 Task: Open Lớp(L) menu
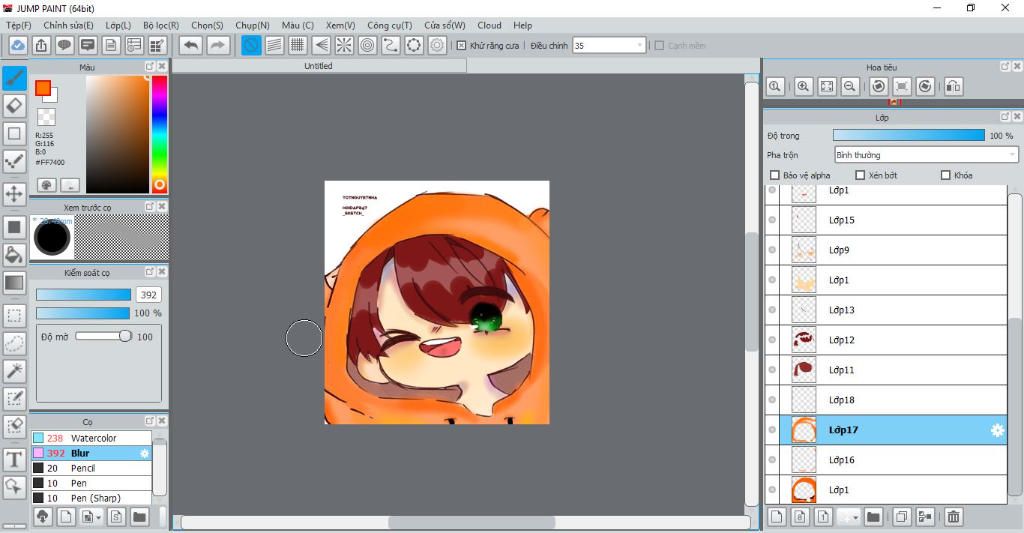118,25
